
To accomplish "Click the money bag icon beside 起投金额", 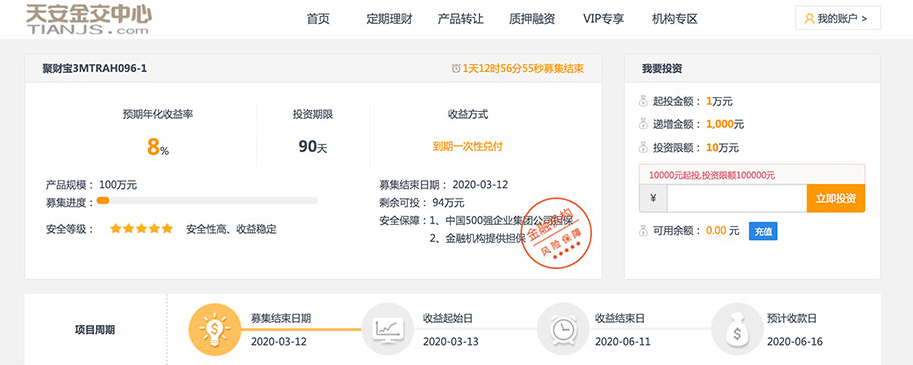I will pos(643,101).
